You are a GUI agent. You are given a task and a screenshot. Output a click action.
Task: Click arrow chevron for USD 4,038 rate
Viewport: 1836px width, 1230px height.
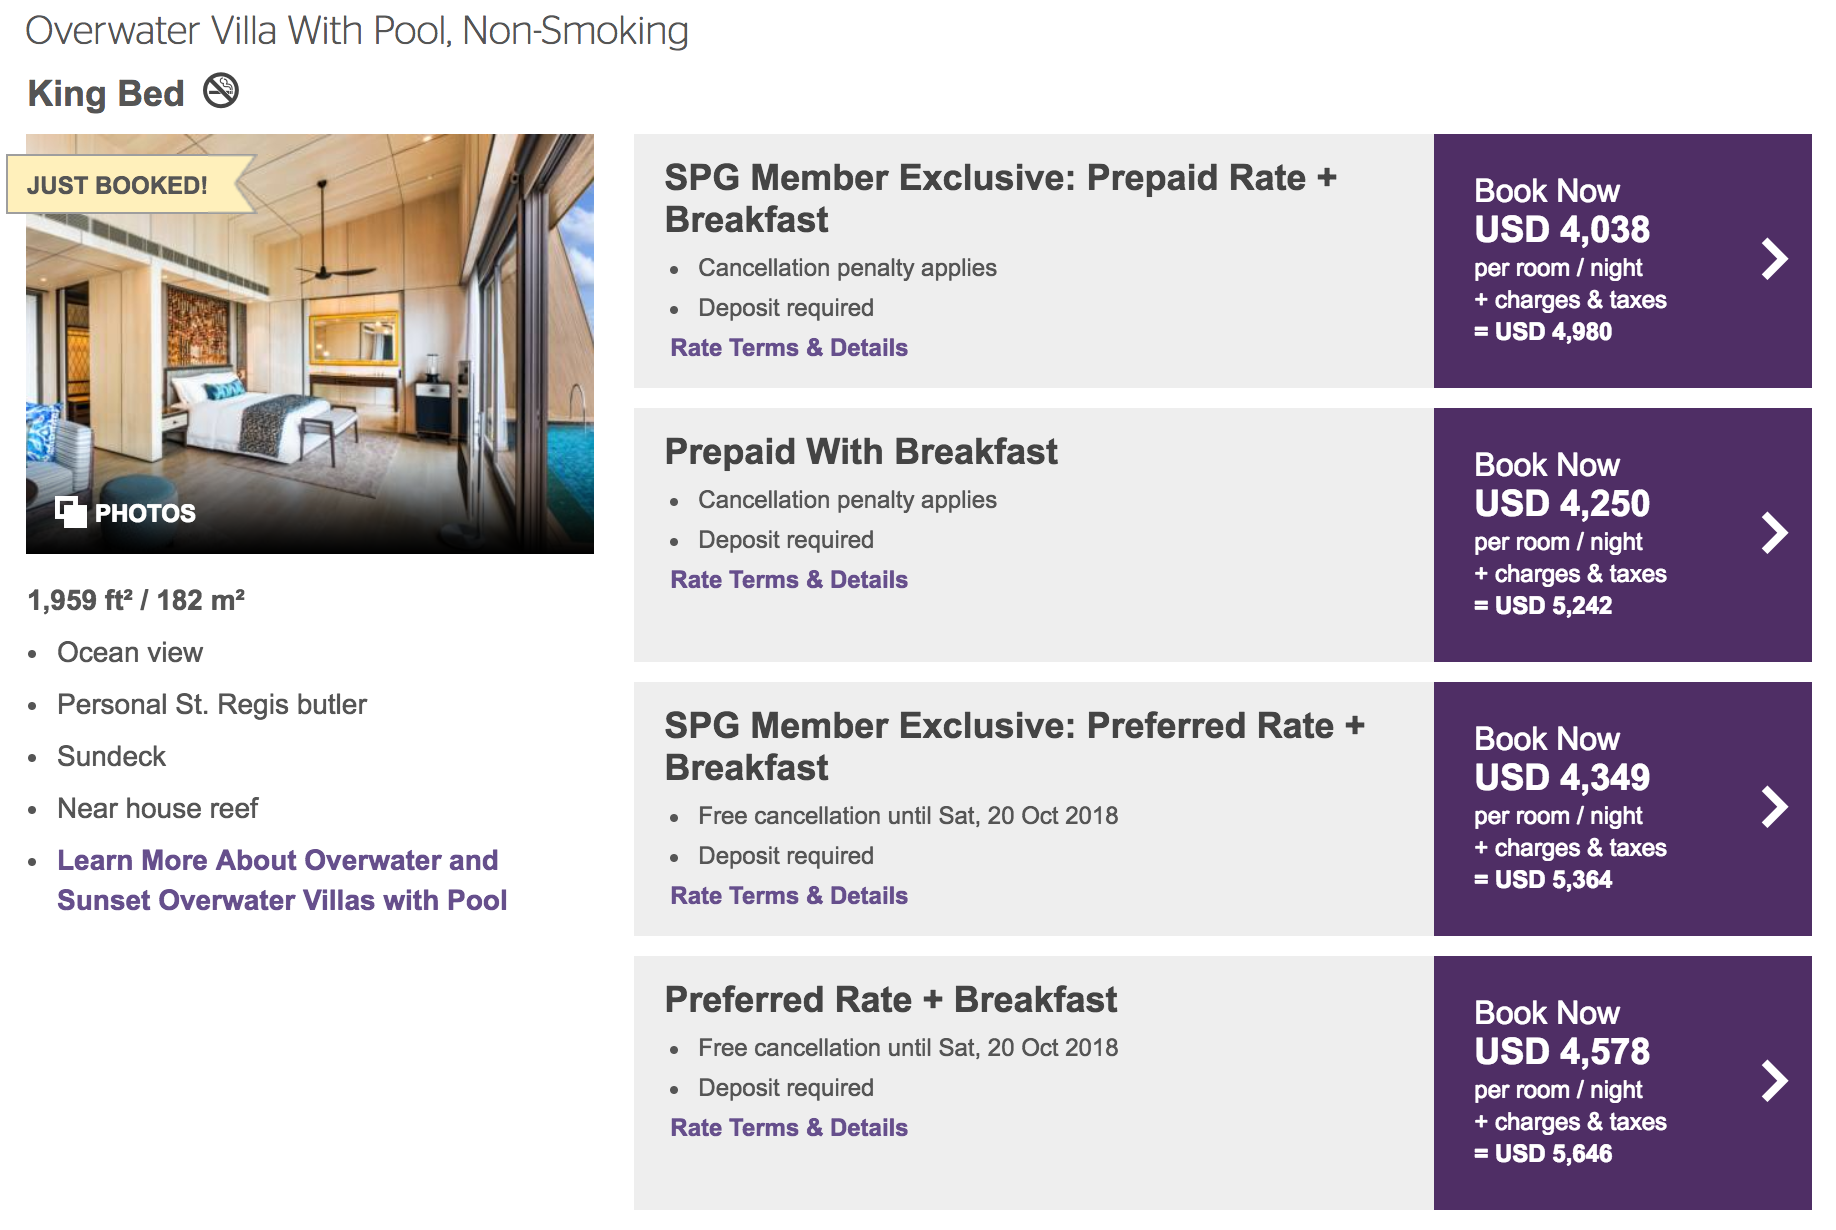(1774, 259)
